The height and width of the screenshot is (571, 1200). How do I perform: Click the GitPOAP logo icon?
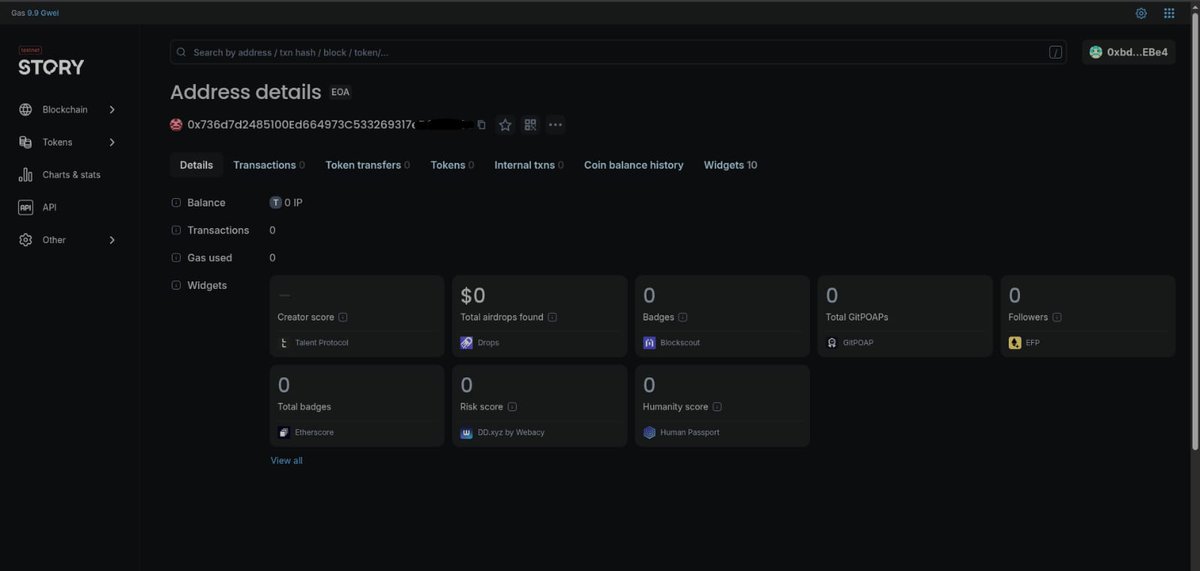pyautogui.click(x=832, y=343)
